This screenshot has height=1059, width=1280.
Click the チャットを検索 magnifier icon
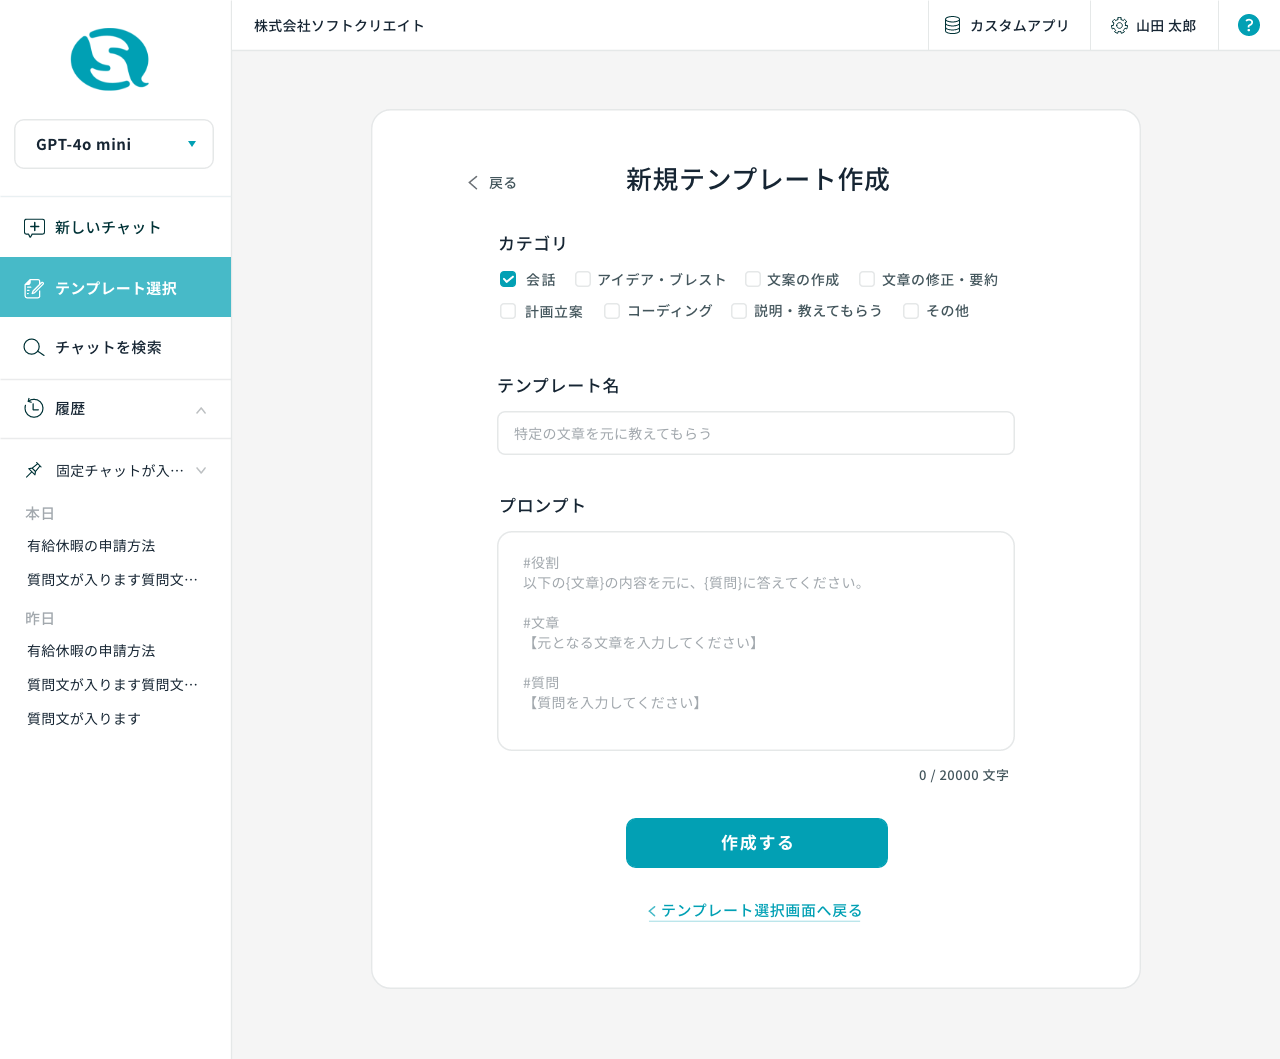pyautogui.click(x=34, y=347)
